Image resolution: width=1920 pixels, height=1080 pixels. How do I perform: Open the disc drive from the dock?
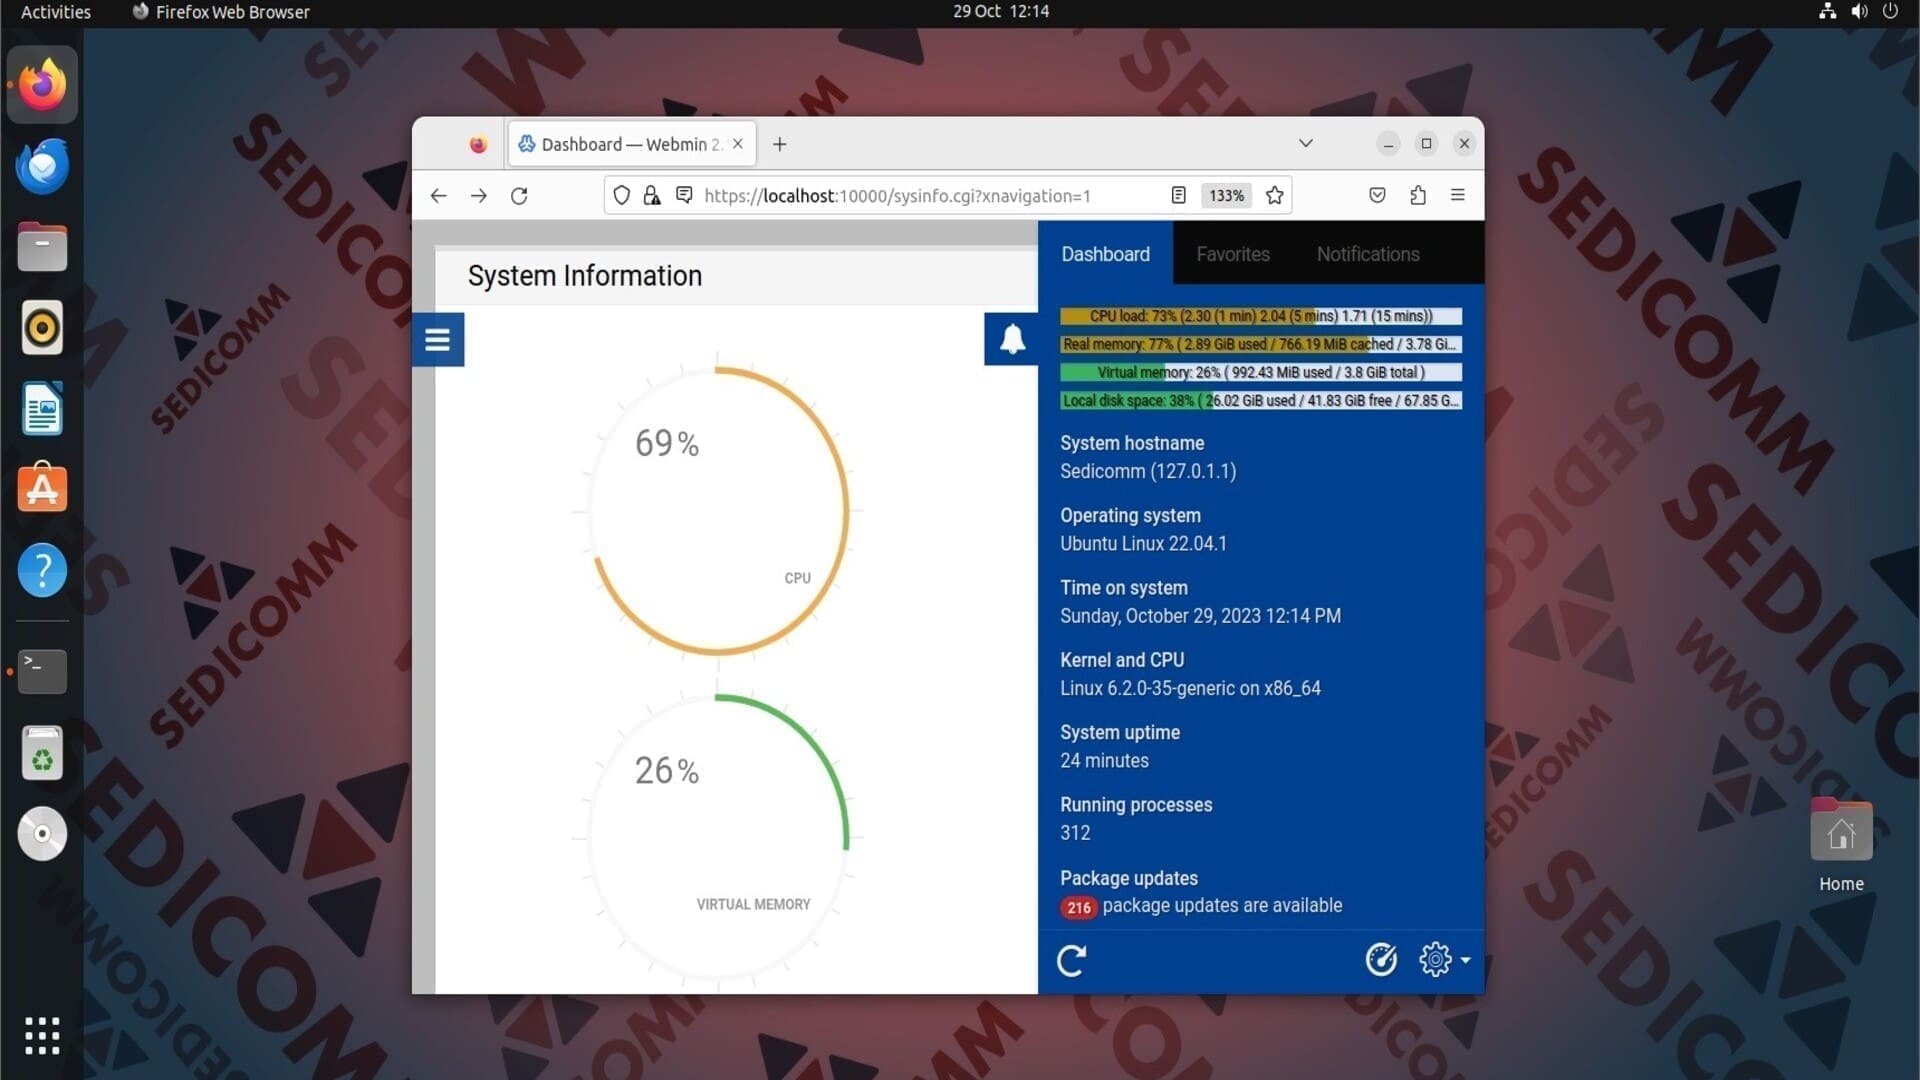pyautogui.click(x=42, y=833)
